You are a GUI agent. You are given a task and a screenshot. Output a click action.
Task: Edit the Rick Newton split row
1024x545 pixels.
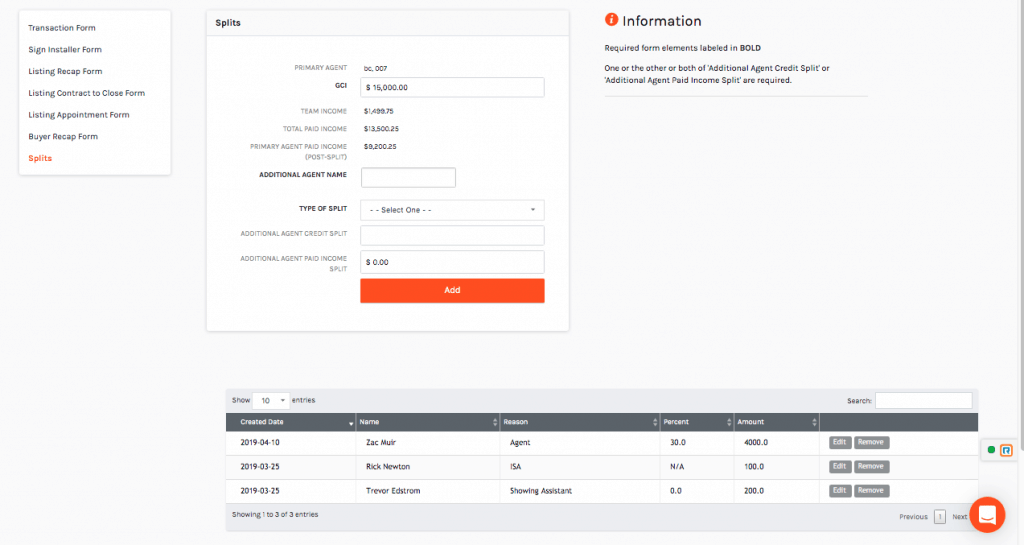pos(840,467)
